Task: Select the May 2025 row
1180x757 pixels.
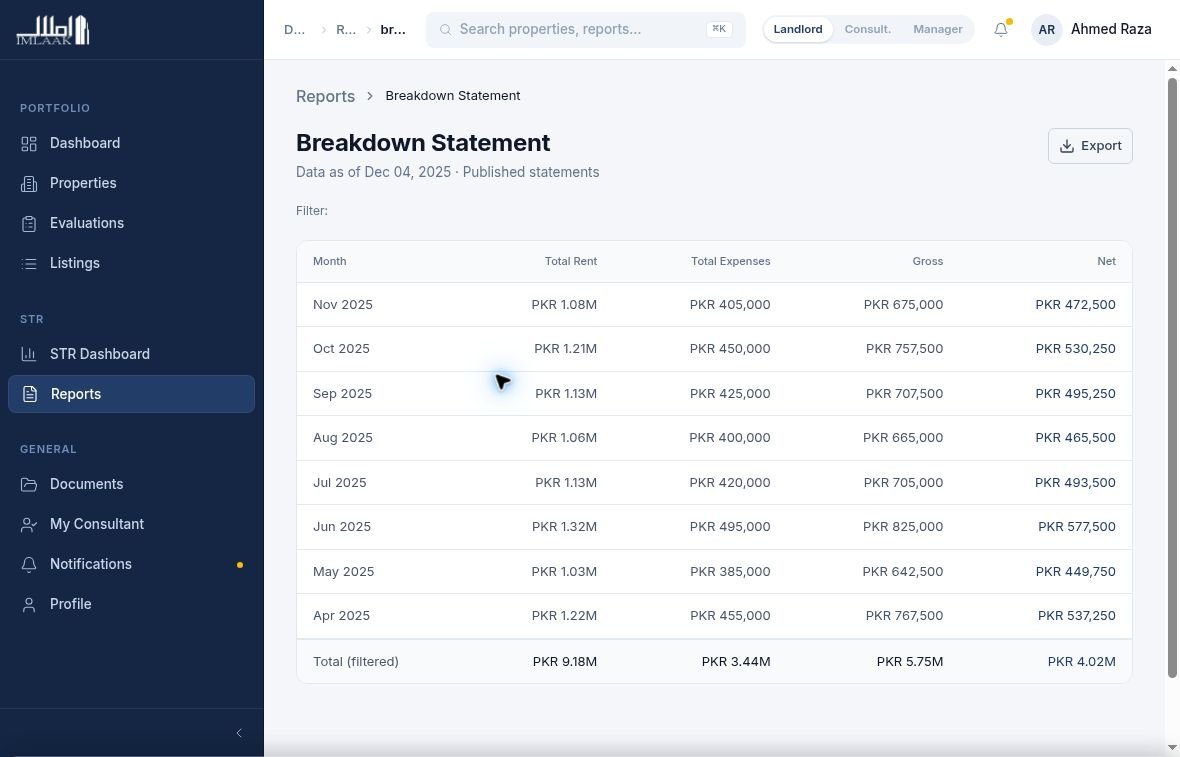Action: [x=713, y=571]
